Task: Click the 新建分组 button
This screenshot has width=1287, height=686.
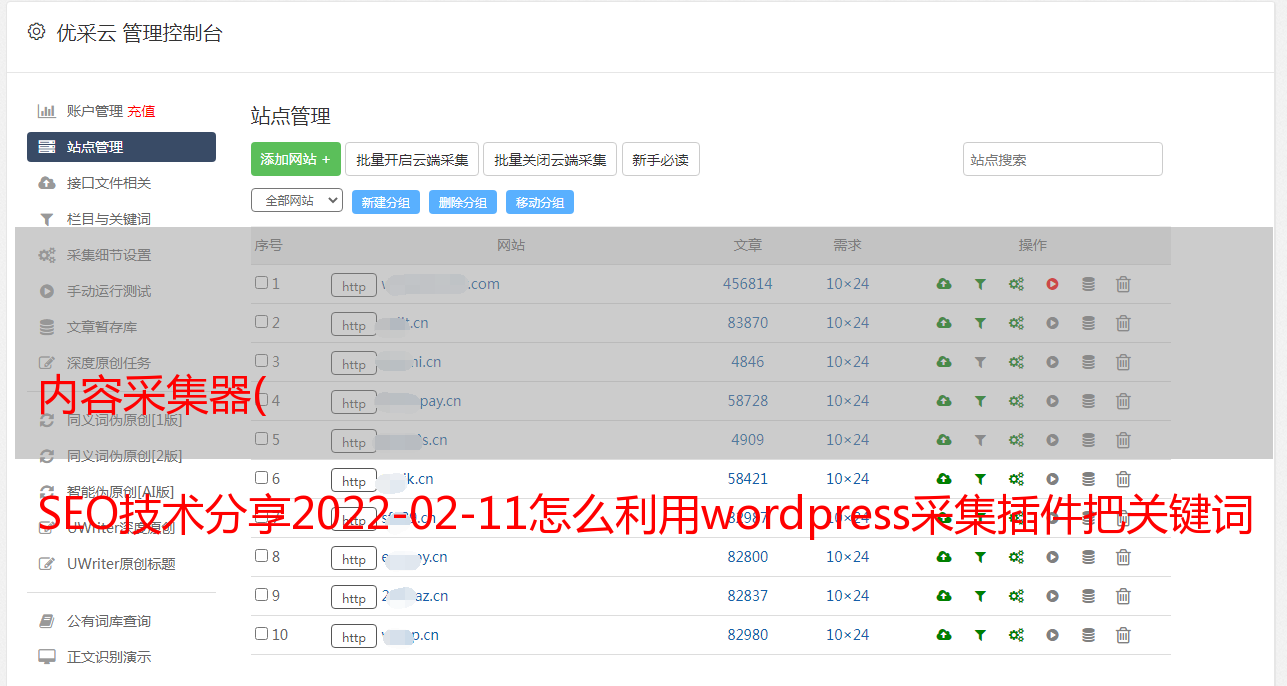Action: (385, 202)
